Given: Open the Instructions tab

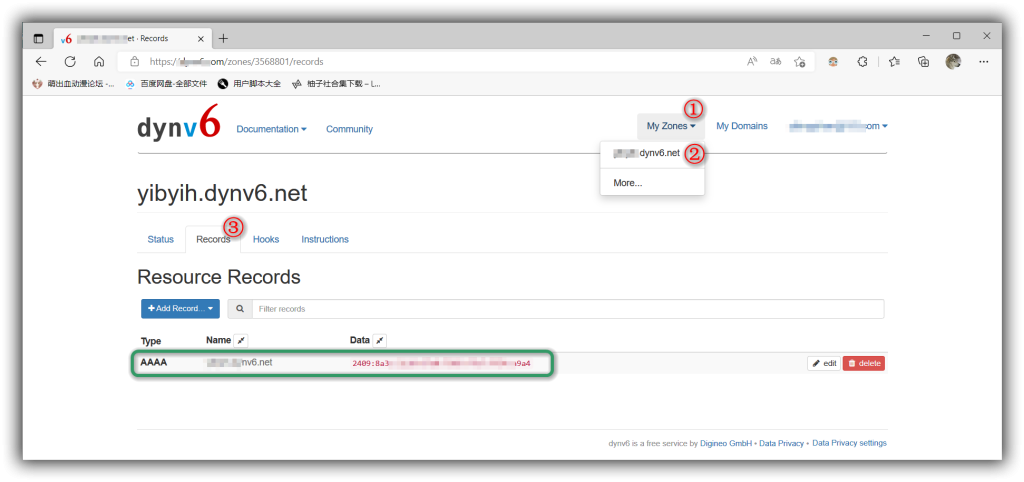Looking at the screenshot, I should coord(325,239).
